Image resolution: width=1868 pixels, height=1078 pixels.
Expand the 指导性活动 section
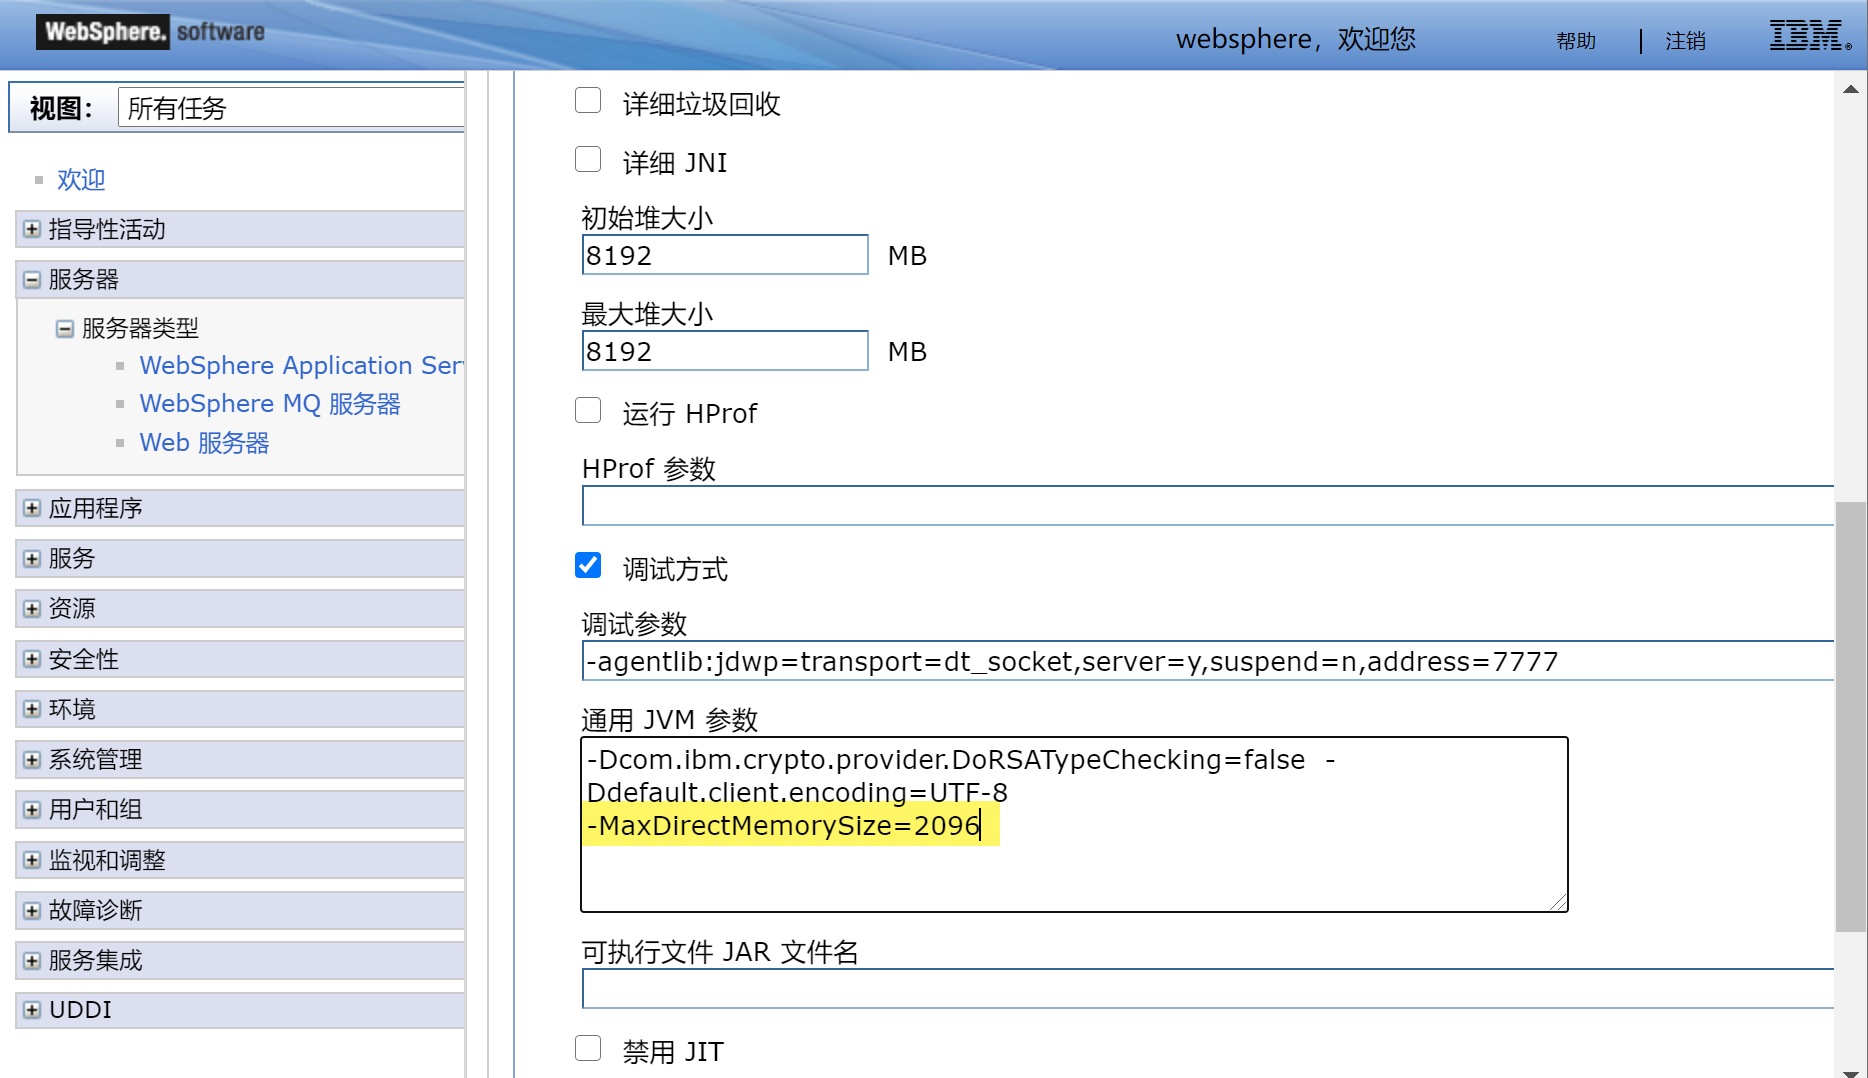(29, 229)
